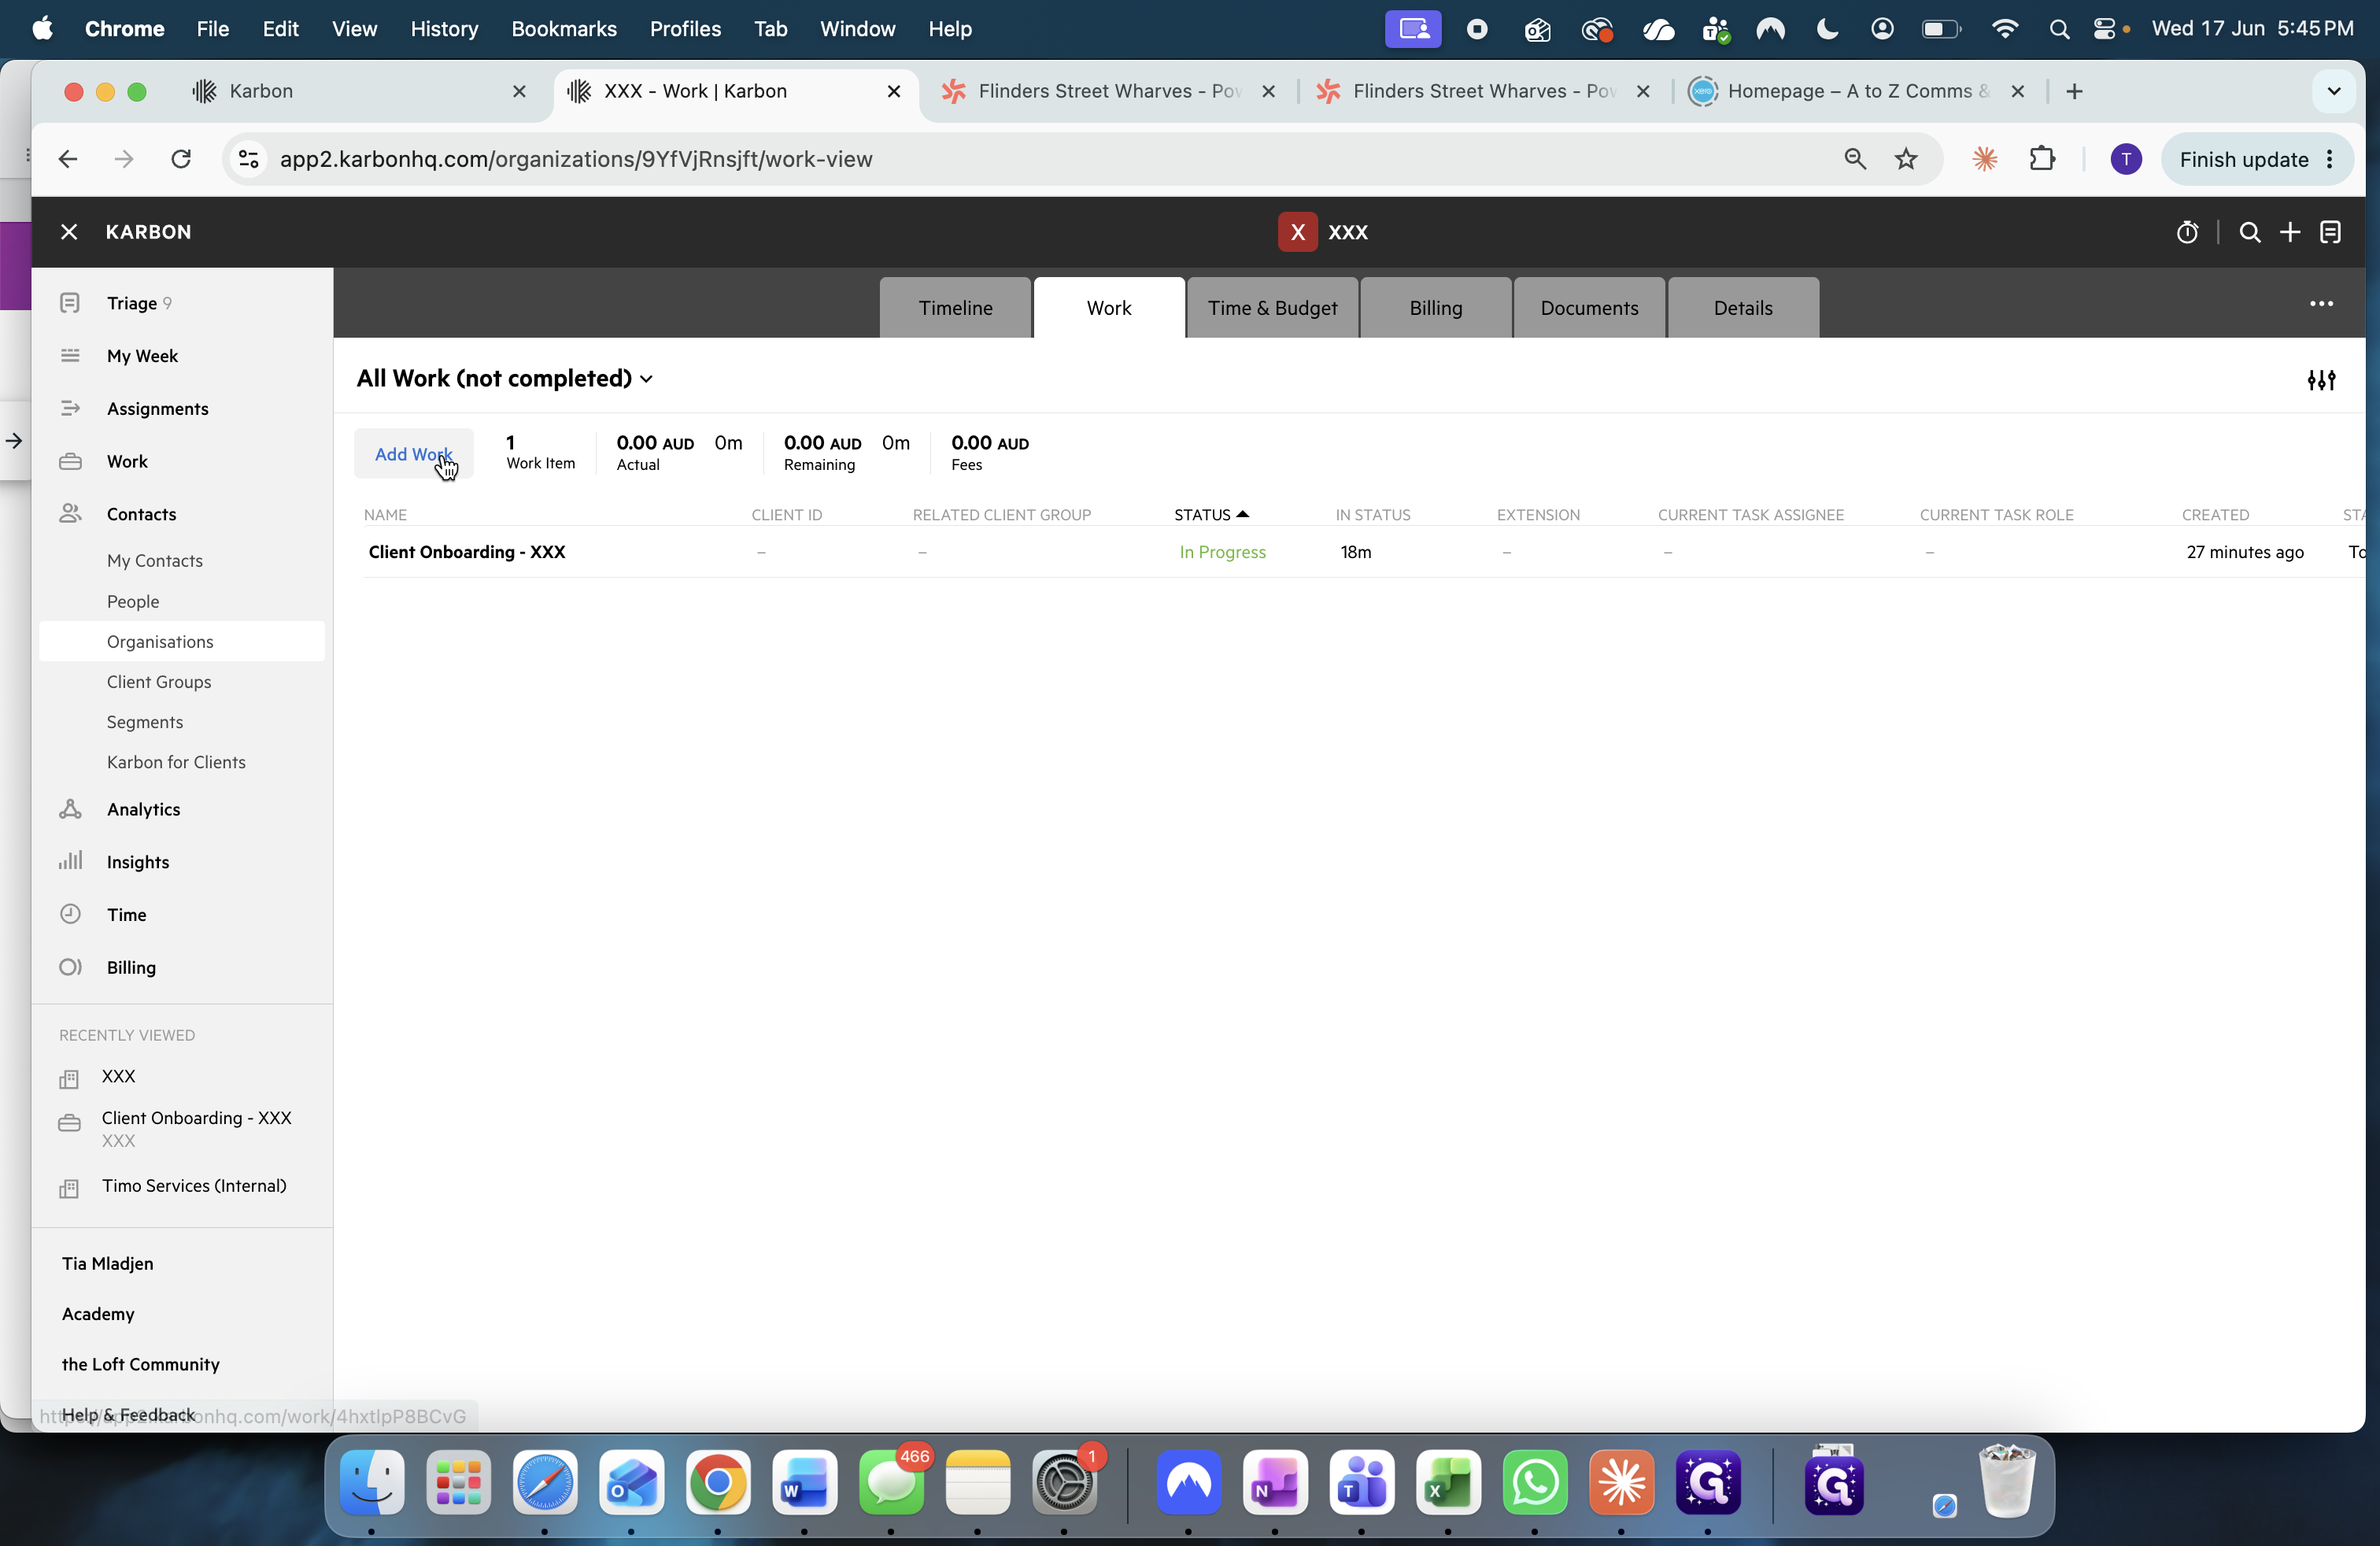Open the Loft Community link
This screenshot has width=2380, height=1546.
pos(141,1364)
